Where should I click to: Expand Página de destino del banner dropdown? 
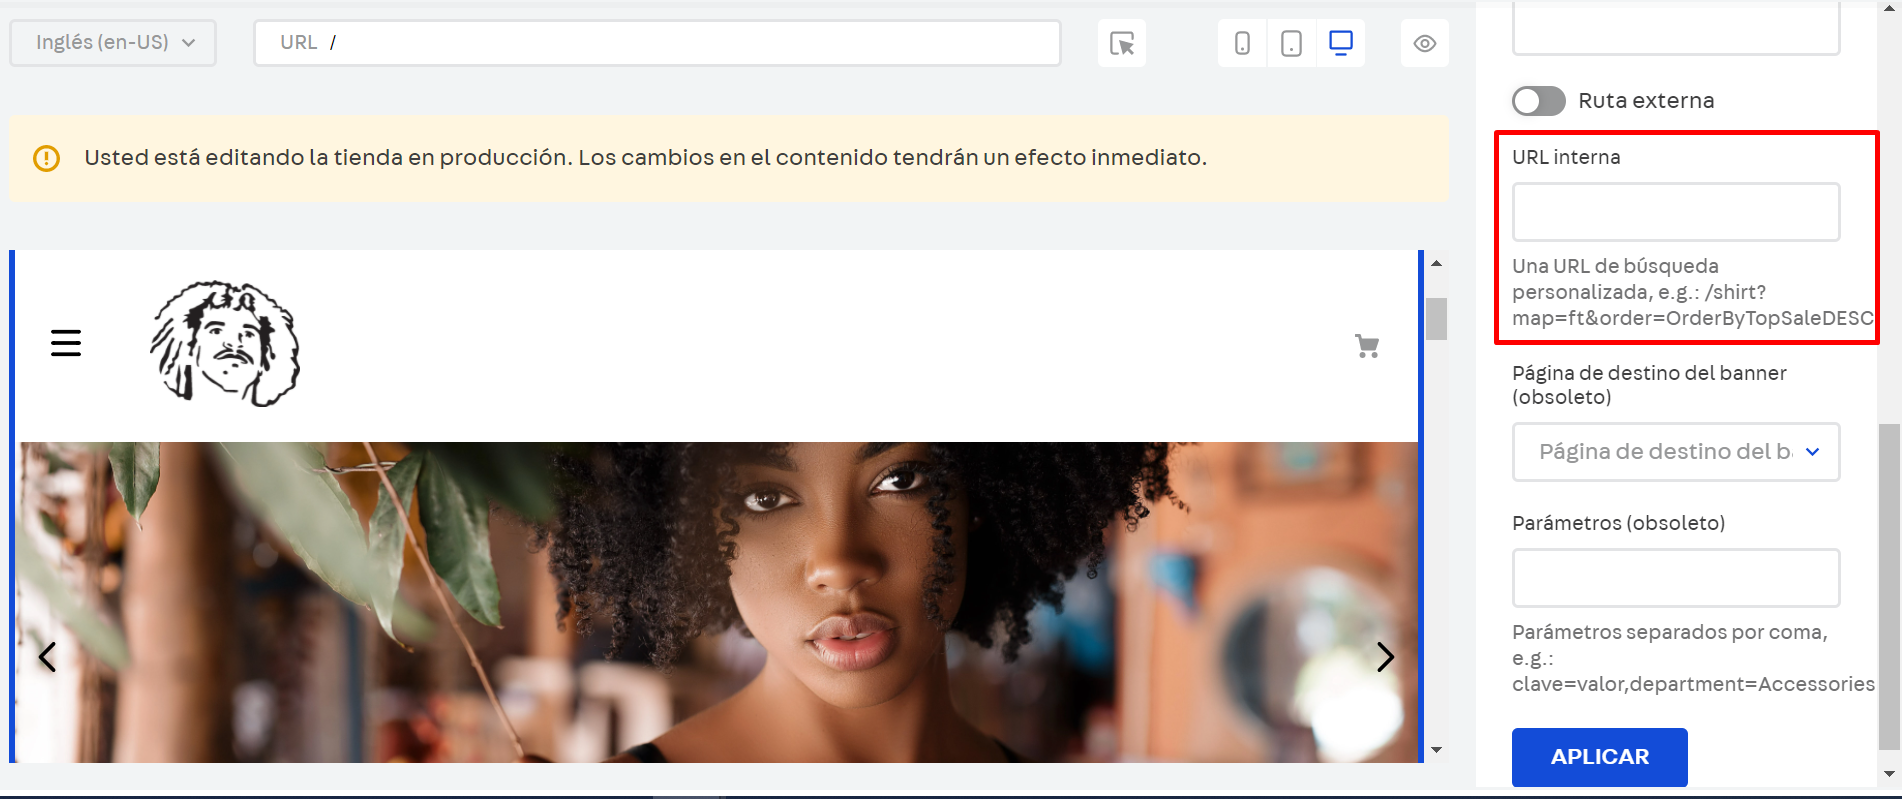[1675, 452]
